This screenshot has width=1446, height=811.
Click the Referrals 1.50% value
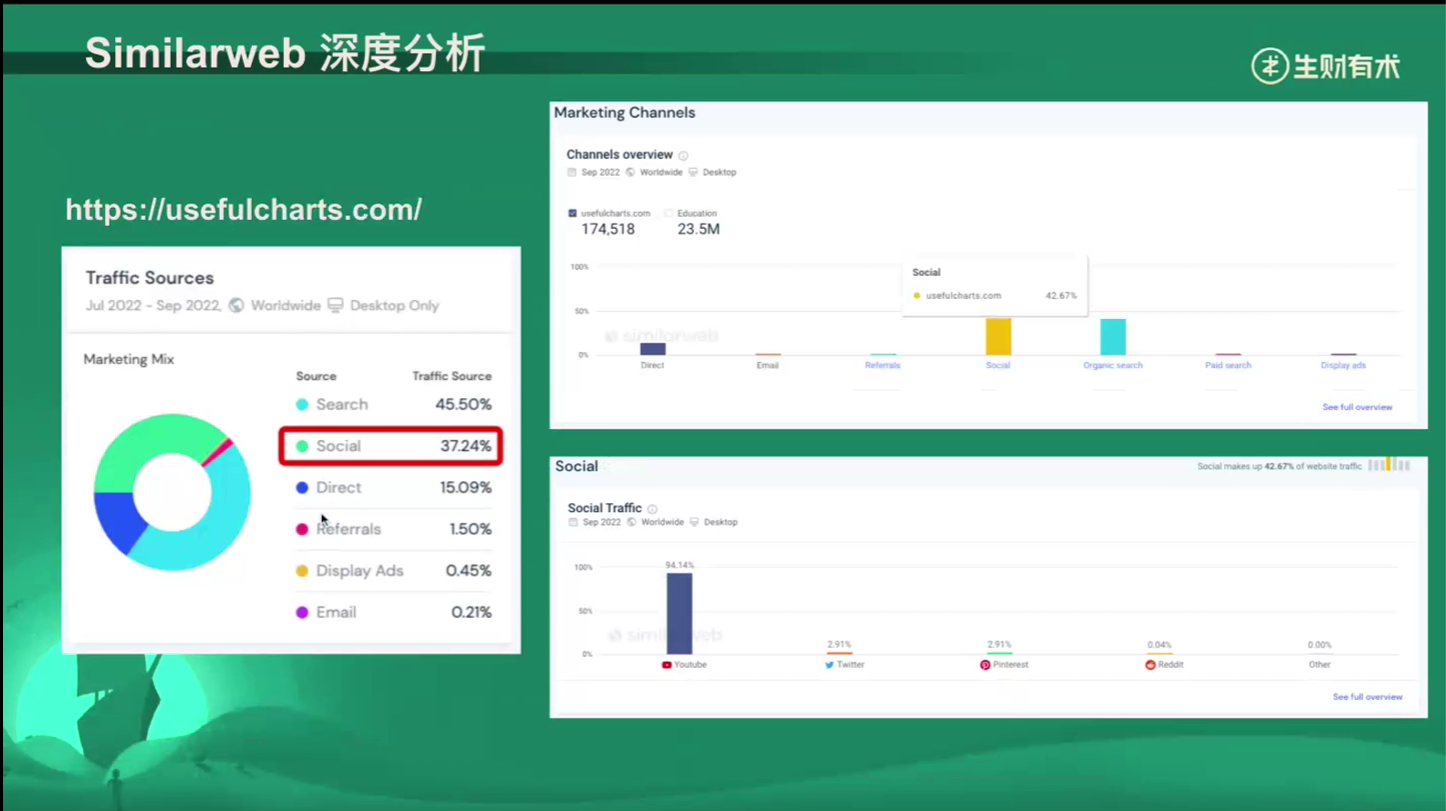[470, 529]
